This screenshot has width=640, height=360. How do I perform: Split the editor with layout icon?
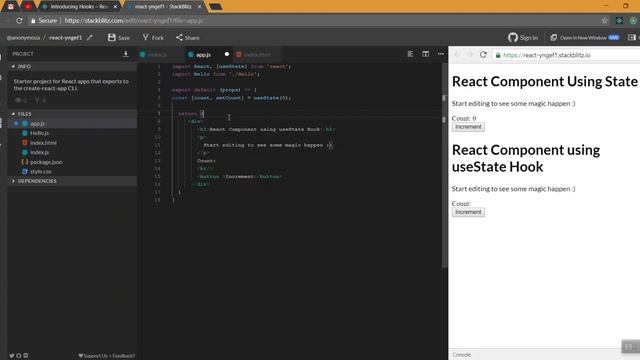pos(425,54)
